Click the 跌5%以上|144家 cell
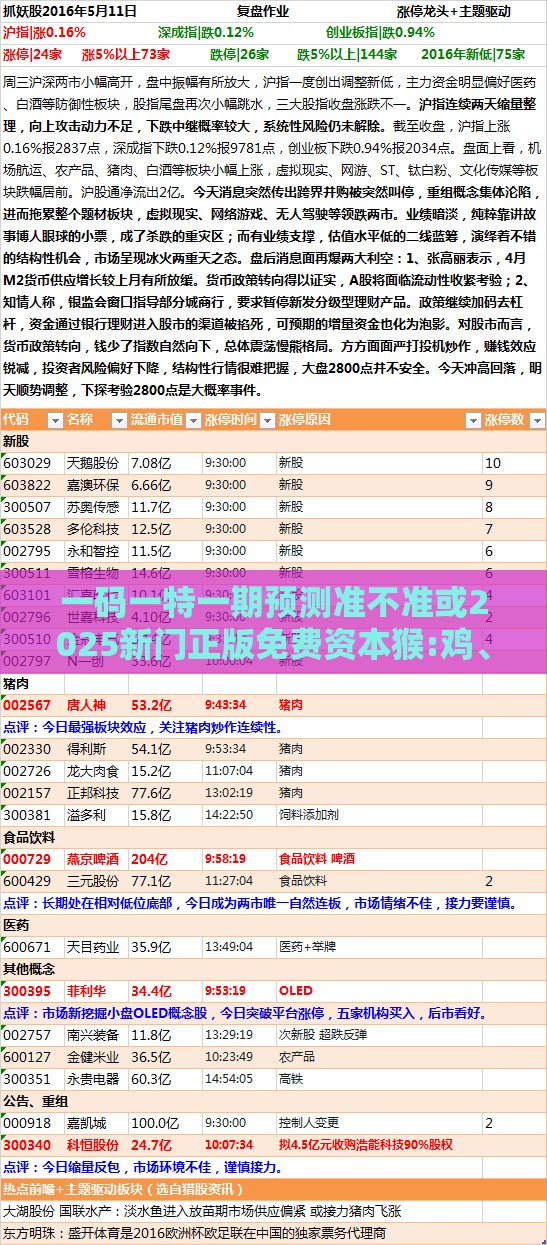This screenshot has width=547, height=1245. 346,53
